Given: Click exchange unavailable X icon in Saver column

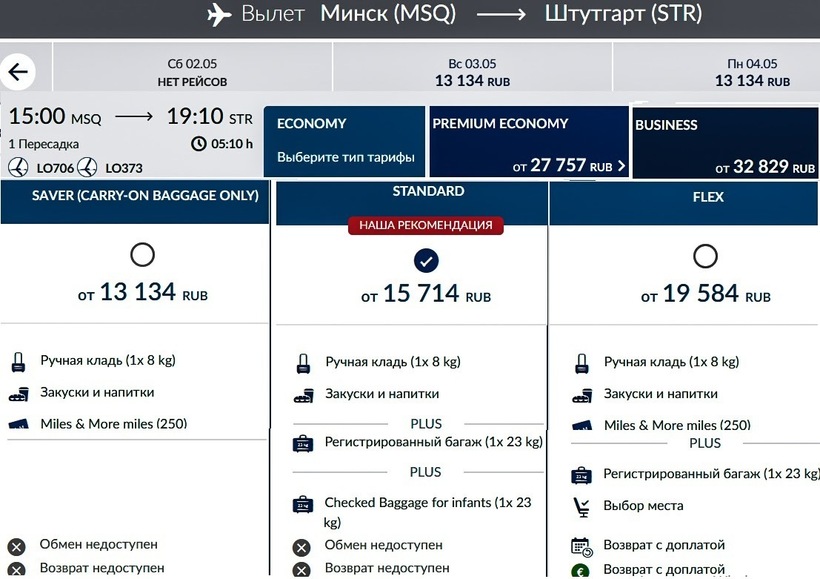Looking at the screenshot, I should pyautogui.click(x=16, y=547).
